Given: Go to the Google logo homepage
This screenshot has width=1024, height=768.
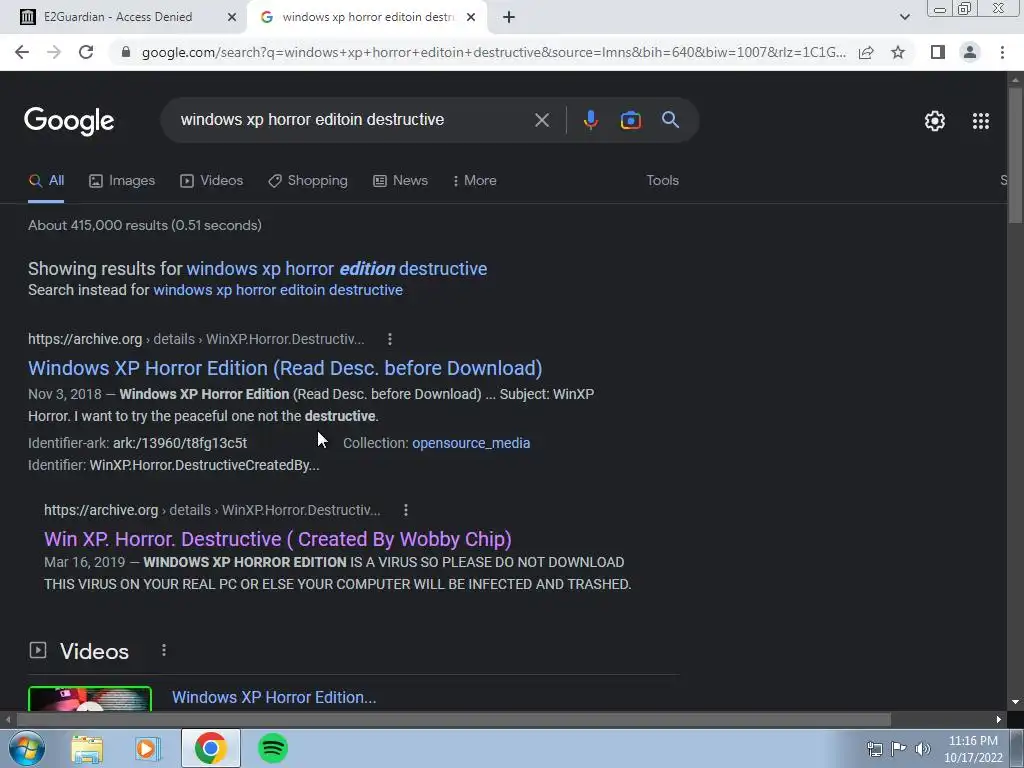Looking at the screenshot, I should [x=69, y=121].
